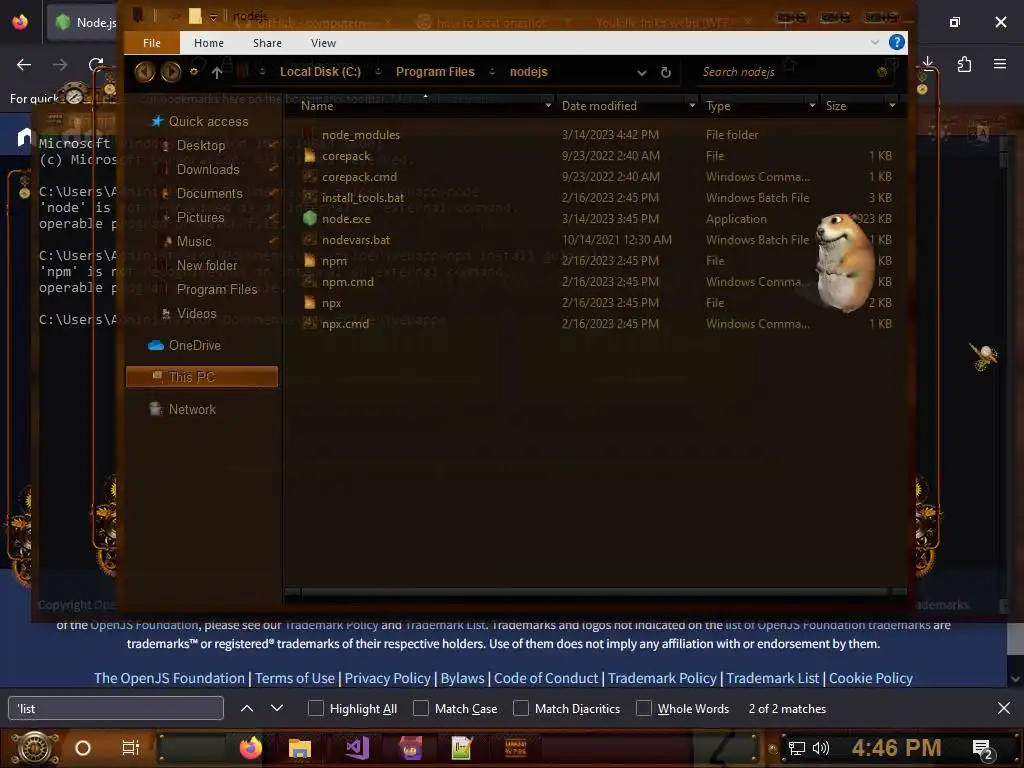
Task: Go to next find match arrow
Action: coord(277,709)
